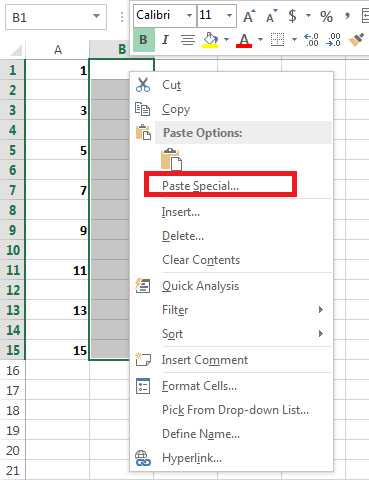The height and width of the screenshot is (480, 369).
Task: Select row 16 header
Action: click(13, 370)
